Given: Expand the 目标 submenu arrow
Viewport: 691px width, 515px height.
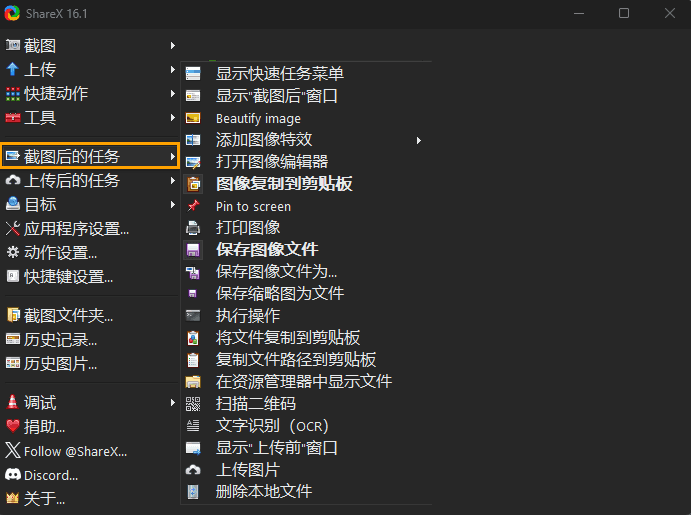Looking at the screenshot, I should pyautogui.click(x=173, y=204).
